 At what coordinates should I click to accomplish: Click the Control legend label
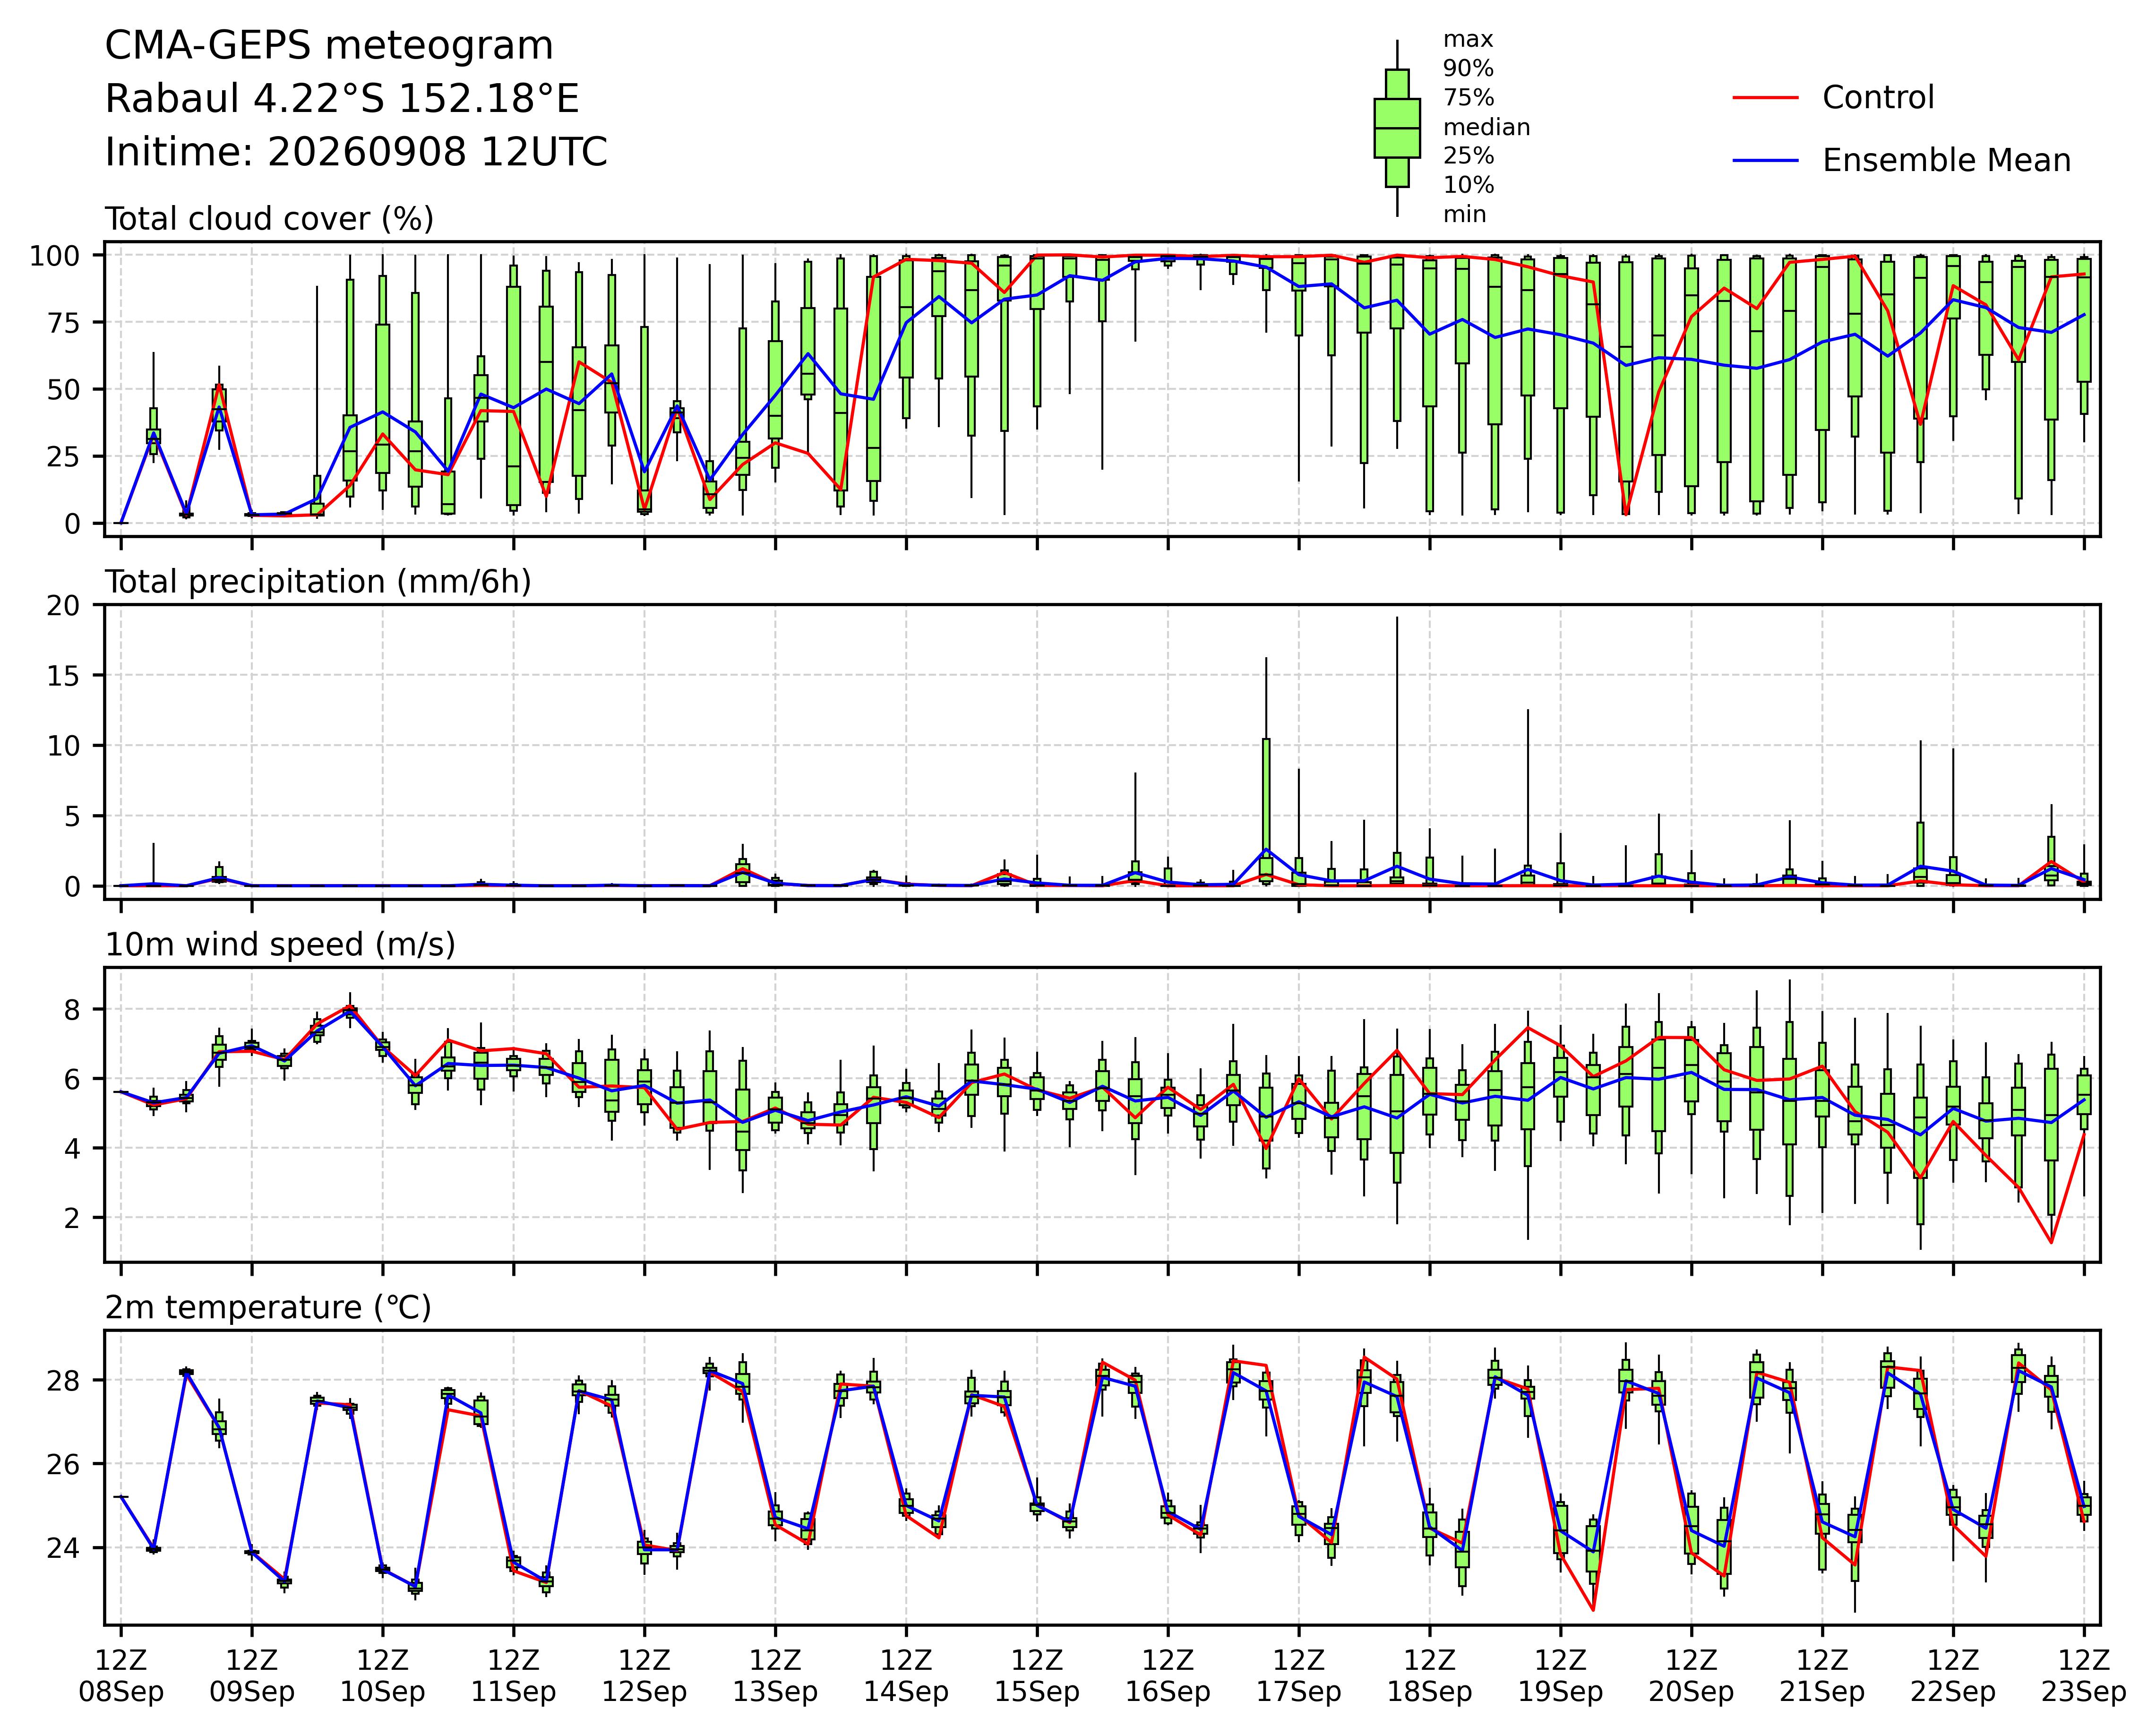(1878, 98)
